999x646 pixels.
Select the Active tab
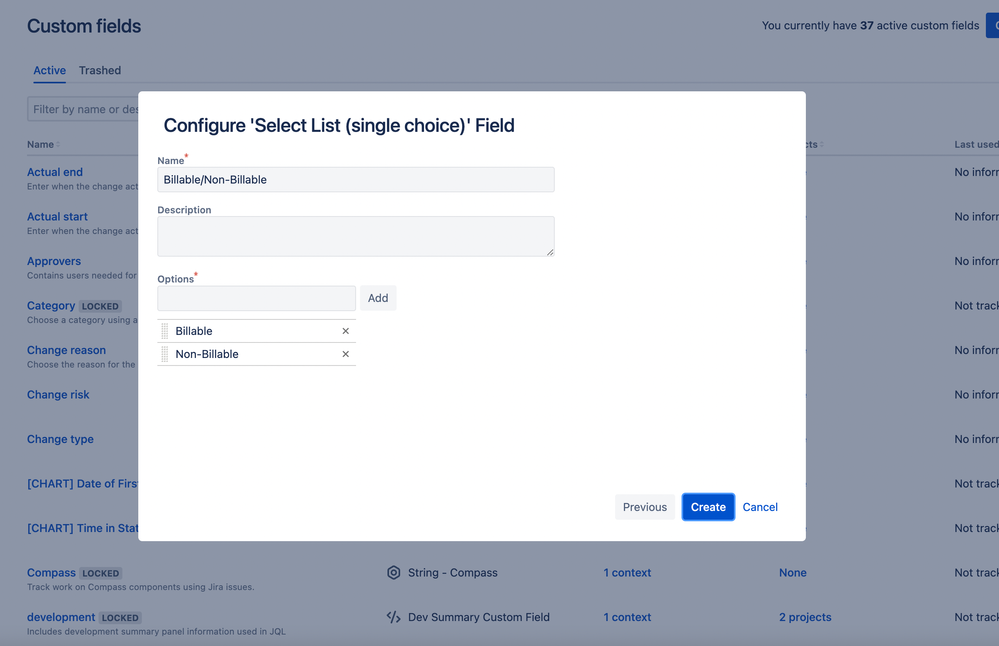point(49,70)
